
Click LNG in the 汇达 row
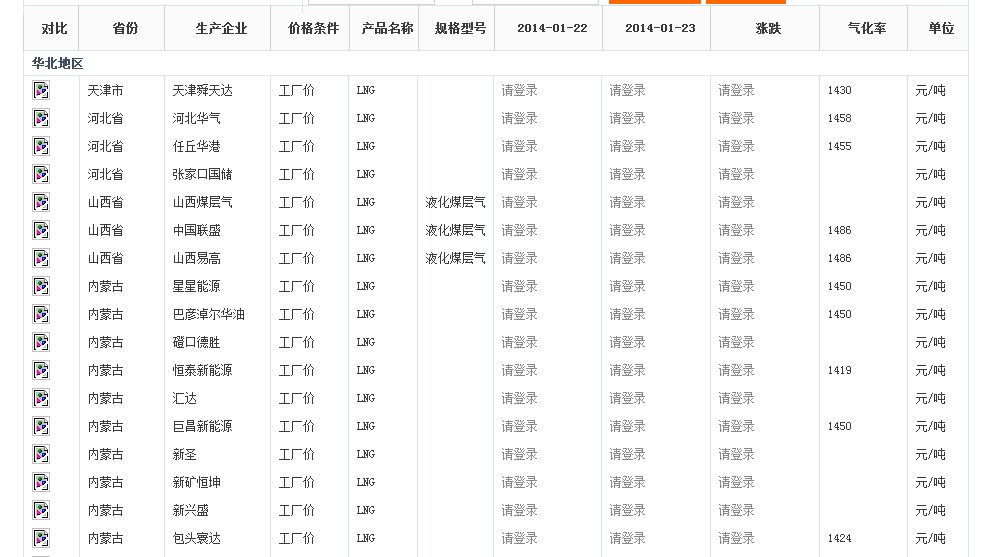coord(366,399)
